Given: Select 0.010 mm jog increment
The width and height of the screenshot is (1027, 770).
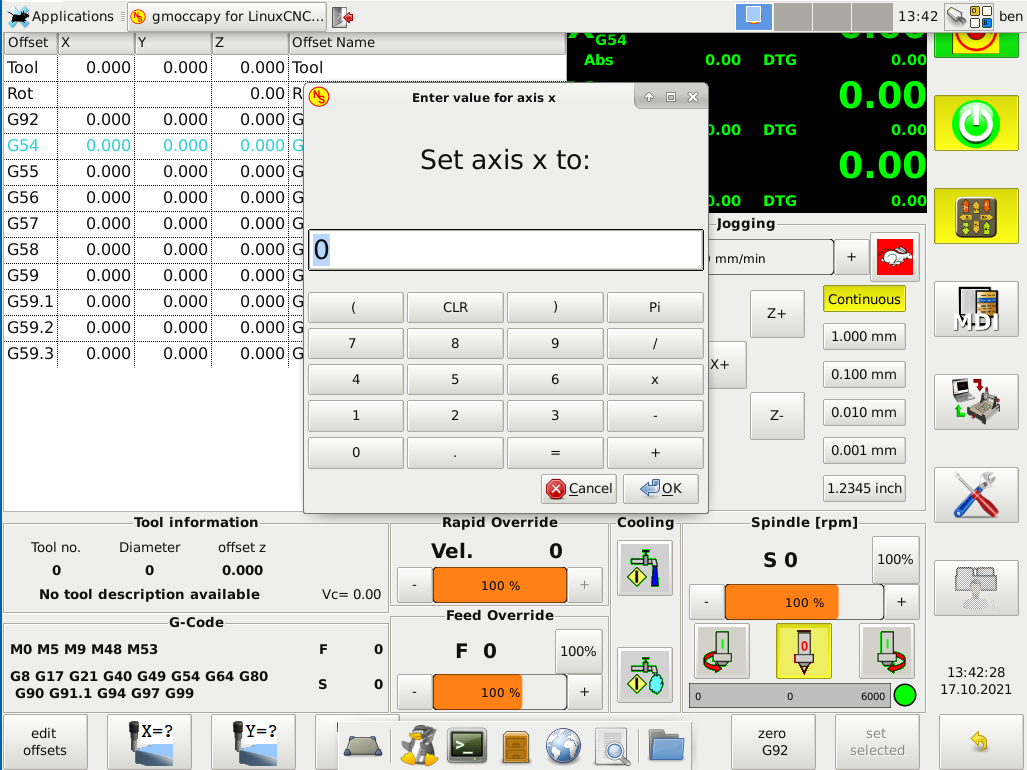Looking at the screenshot, I should coord(864,412).
